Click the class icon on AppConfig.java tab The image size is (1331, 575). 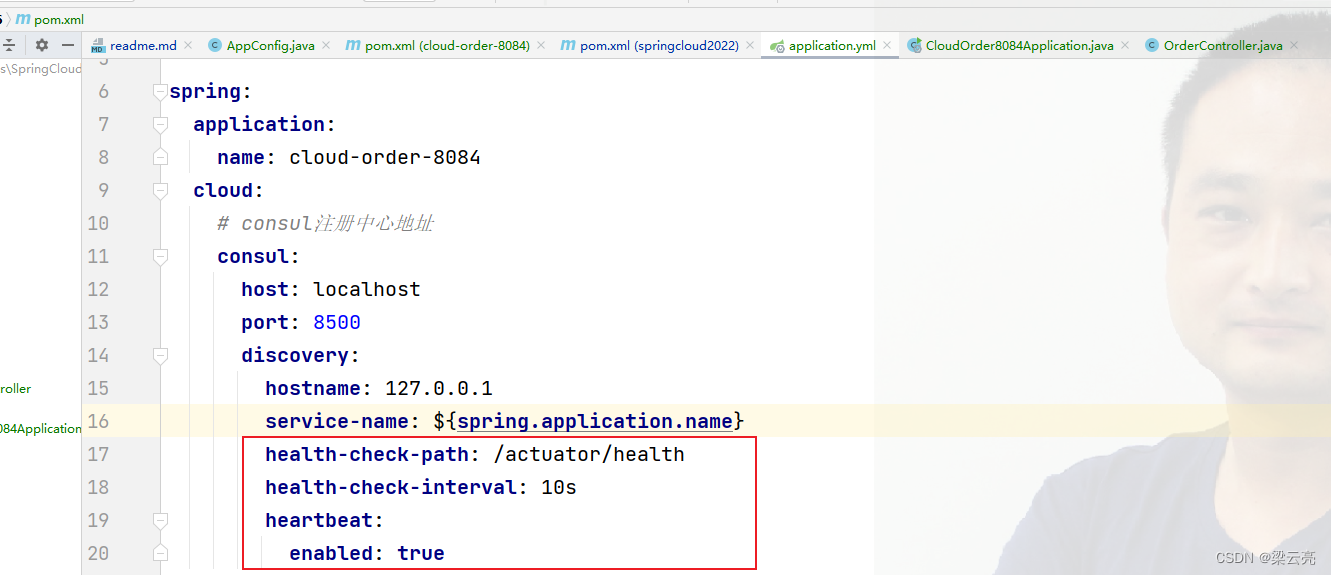[x=215, y=45]
